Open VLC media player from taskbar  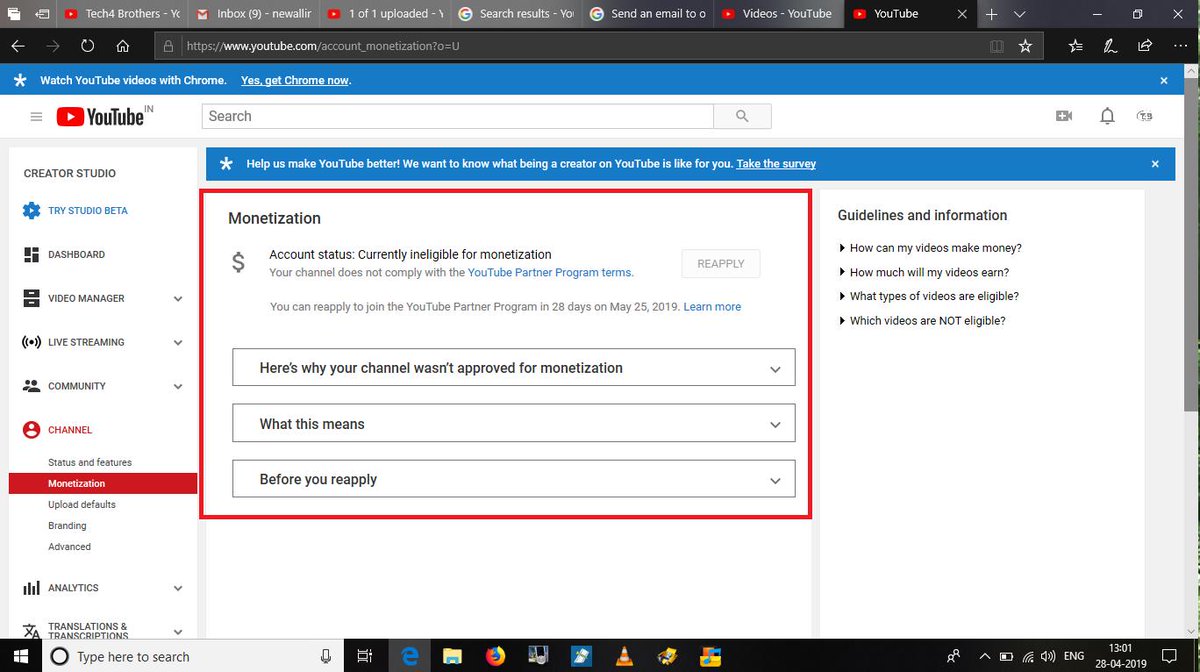click(625, 656)
